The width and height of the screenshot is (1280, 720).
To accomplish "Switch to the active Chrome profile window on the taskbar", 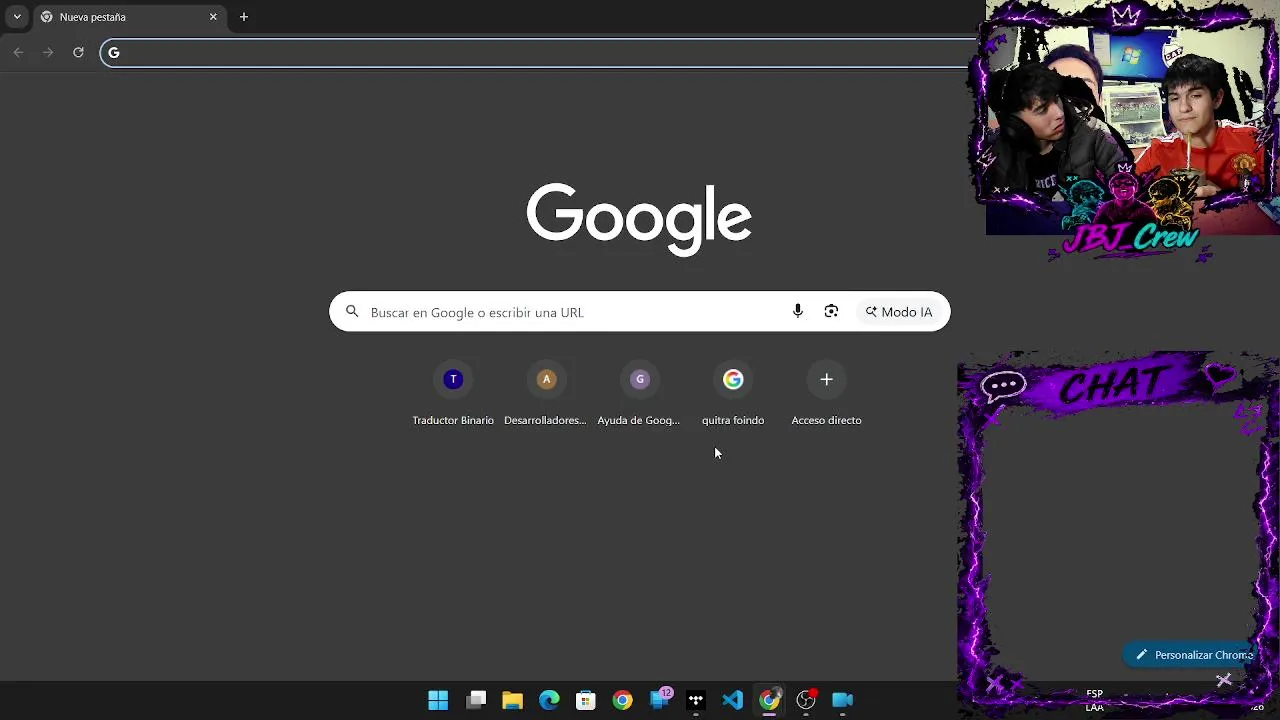I will [x=769, y=700].
